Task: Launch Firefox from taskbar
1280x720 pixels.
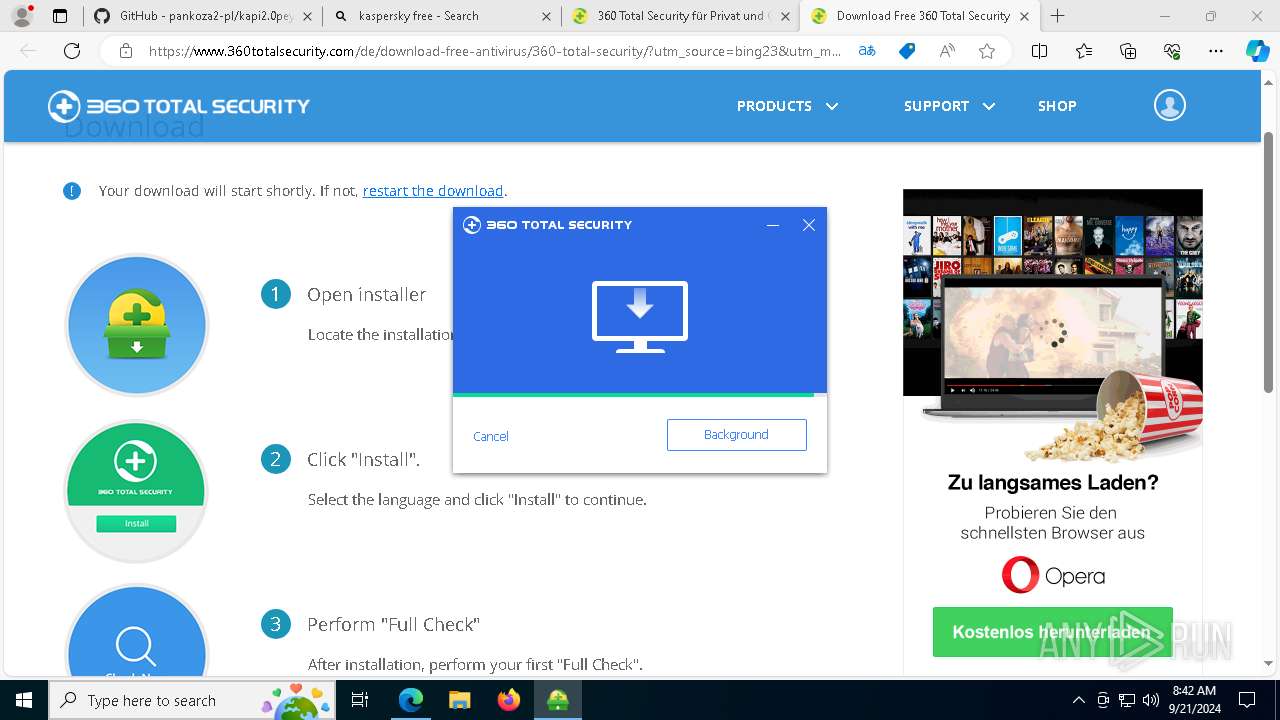Action: coord(508,700)
